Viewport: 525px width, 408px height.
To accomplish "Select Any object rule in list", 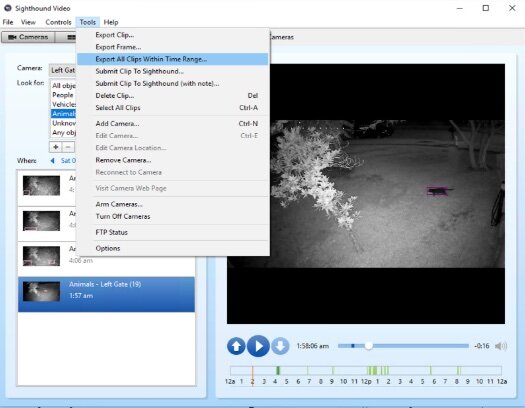I will pos(63,133).
